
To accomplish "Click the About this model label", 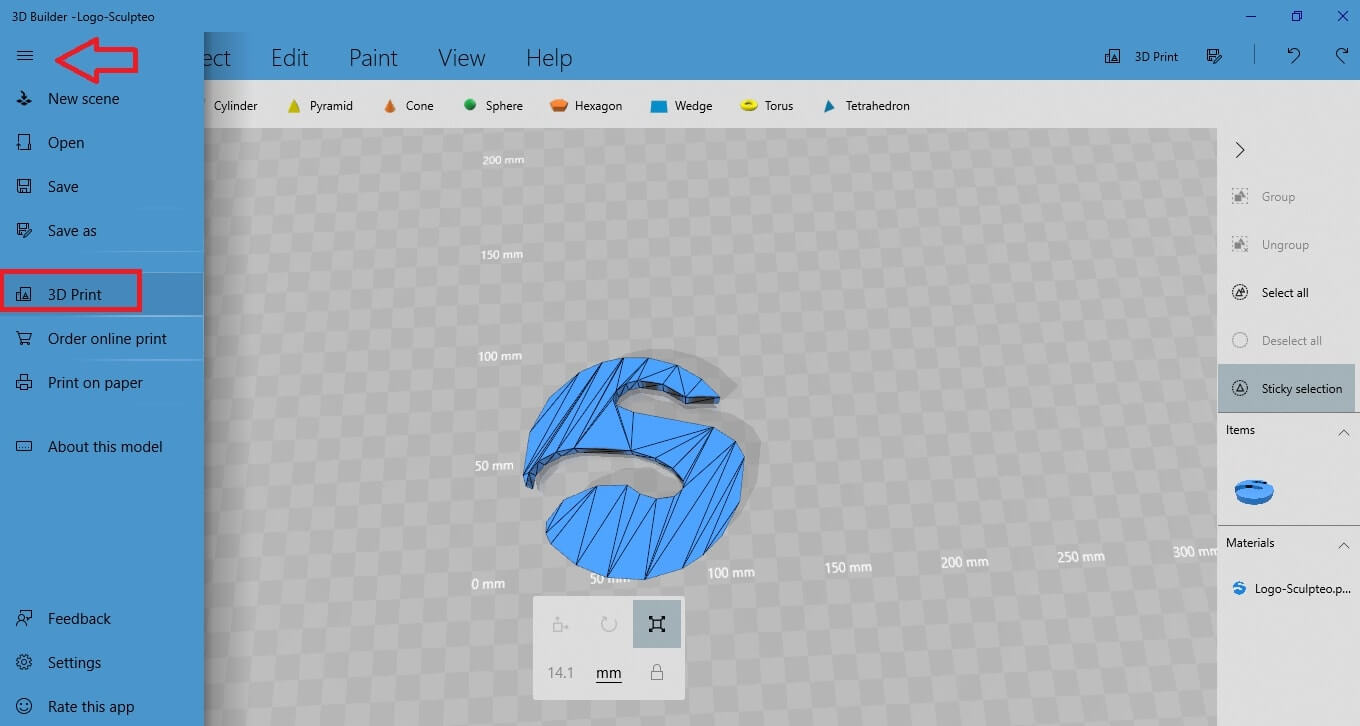I will tap(105, 447).
